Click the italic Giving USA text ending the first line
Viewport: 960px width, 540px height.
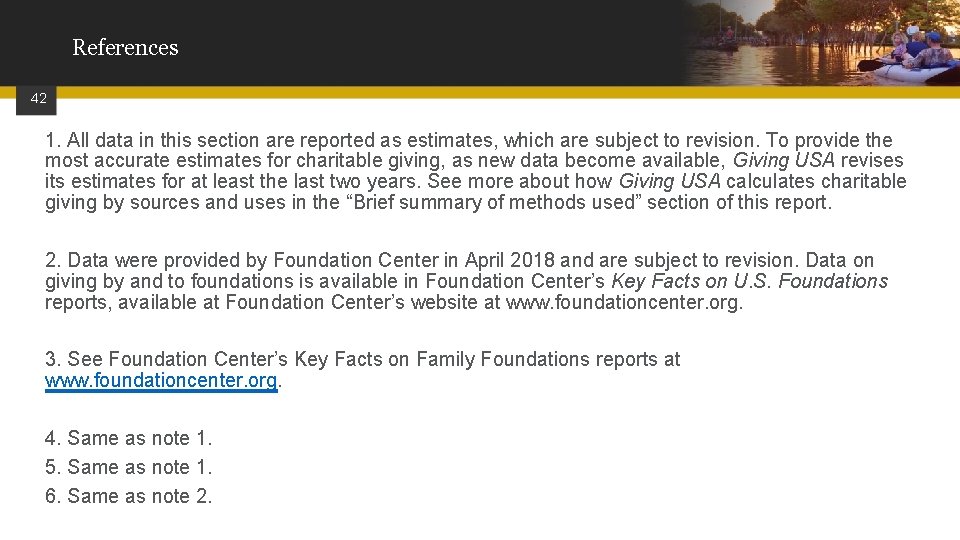784,160
